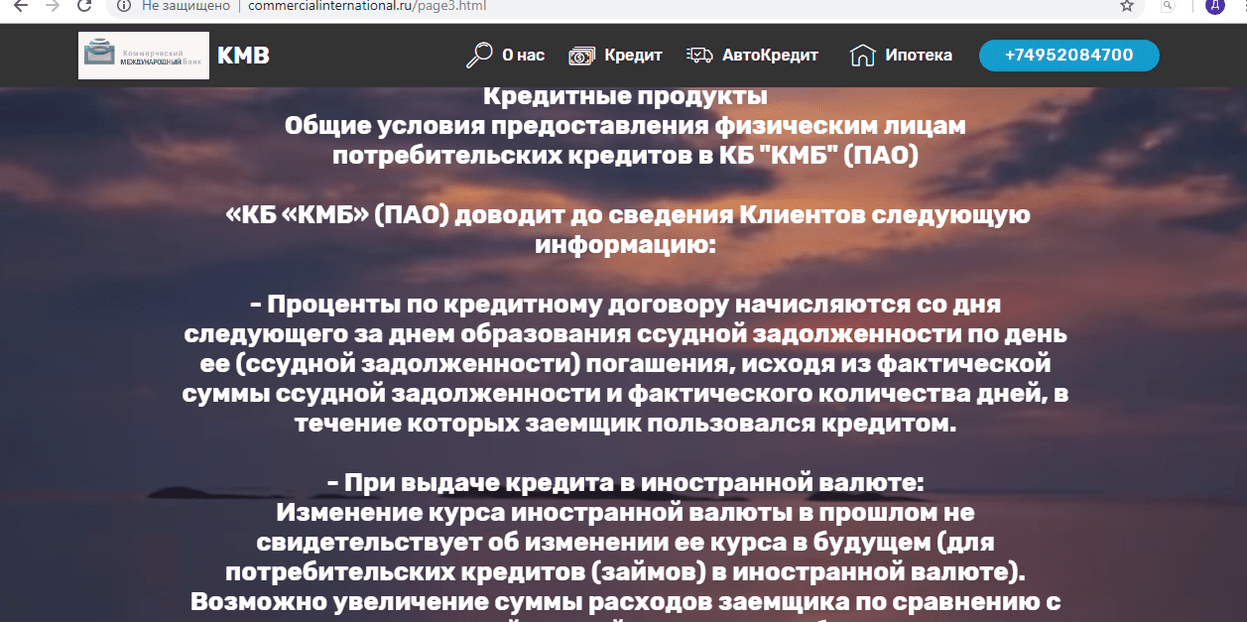Go back to the previous page

coord(20,6)
